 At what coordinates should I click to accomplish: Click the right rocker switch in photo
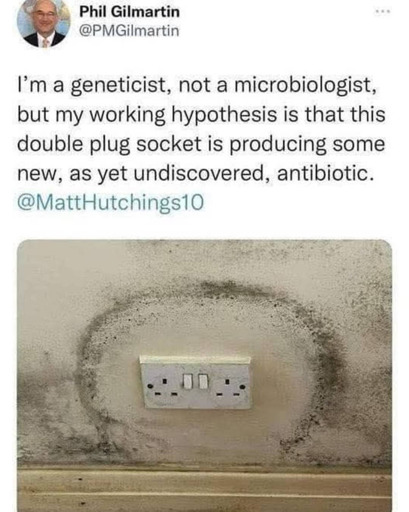[x=203, y=382]
